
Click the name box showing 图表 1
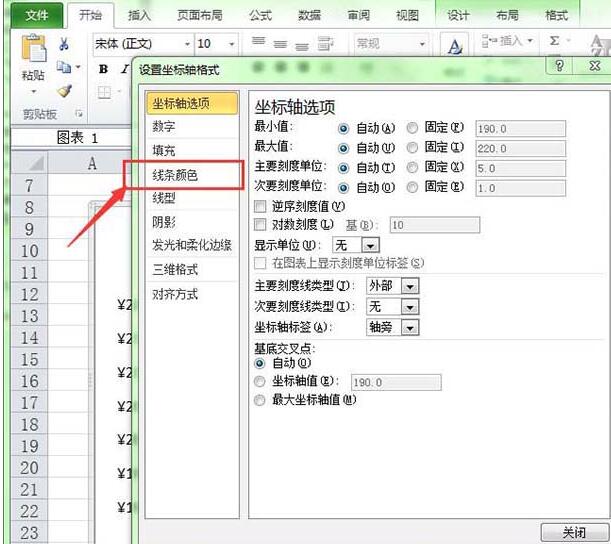(x=72, y=138)
